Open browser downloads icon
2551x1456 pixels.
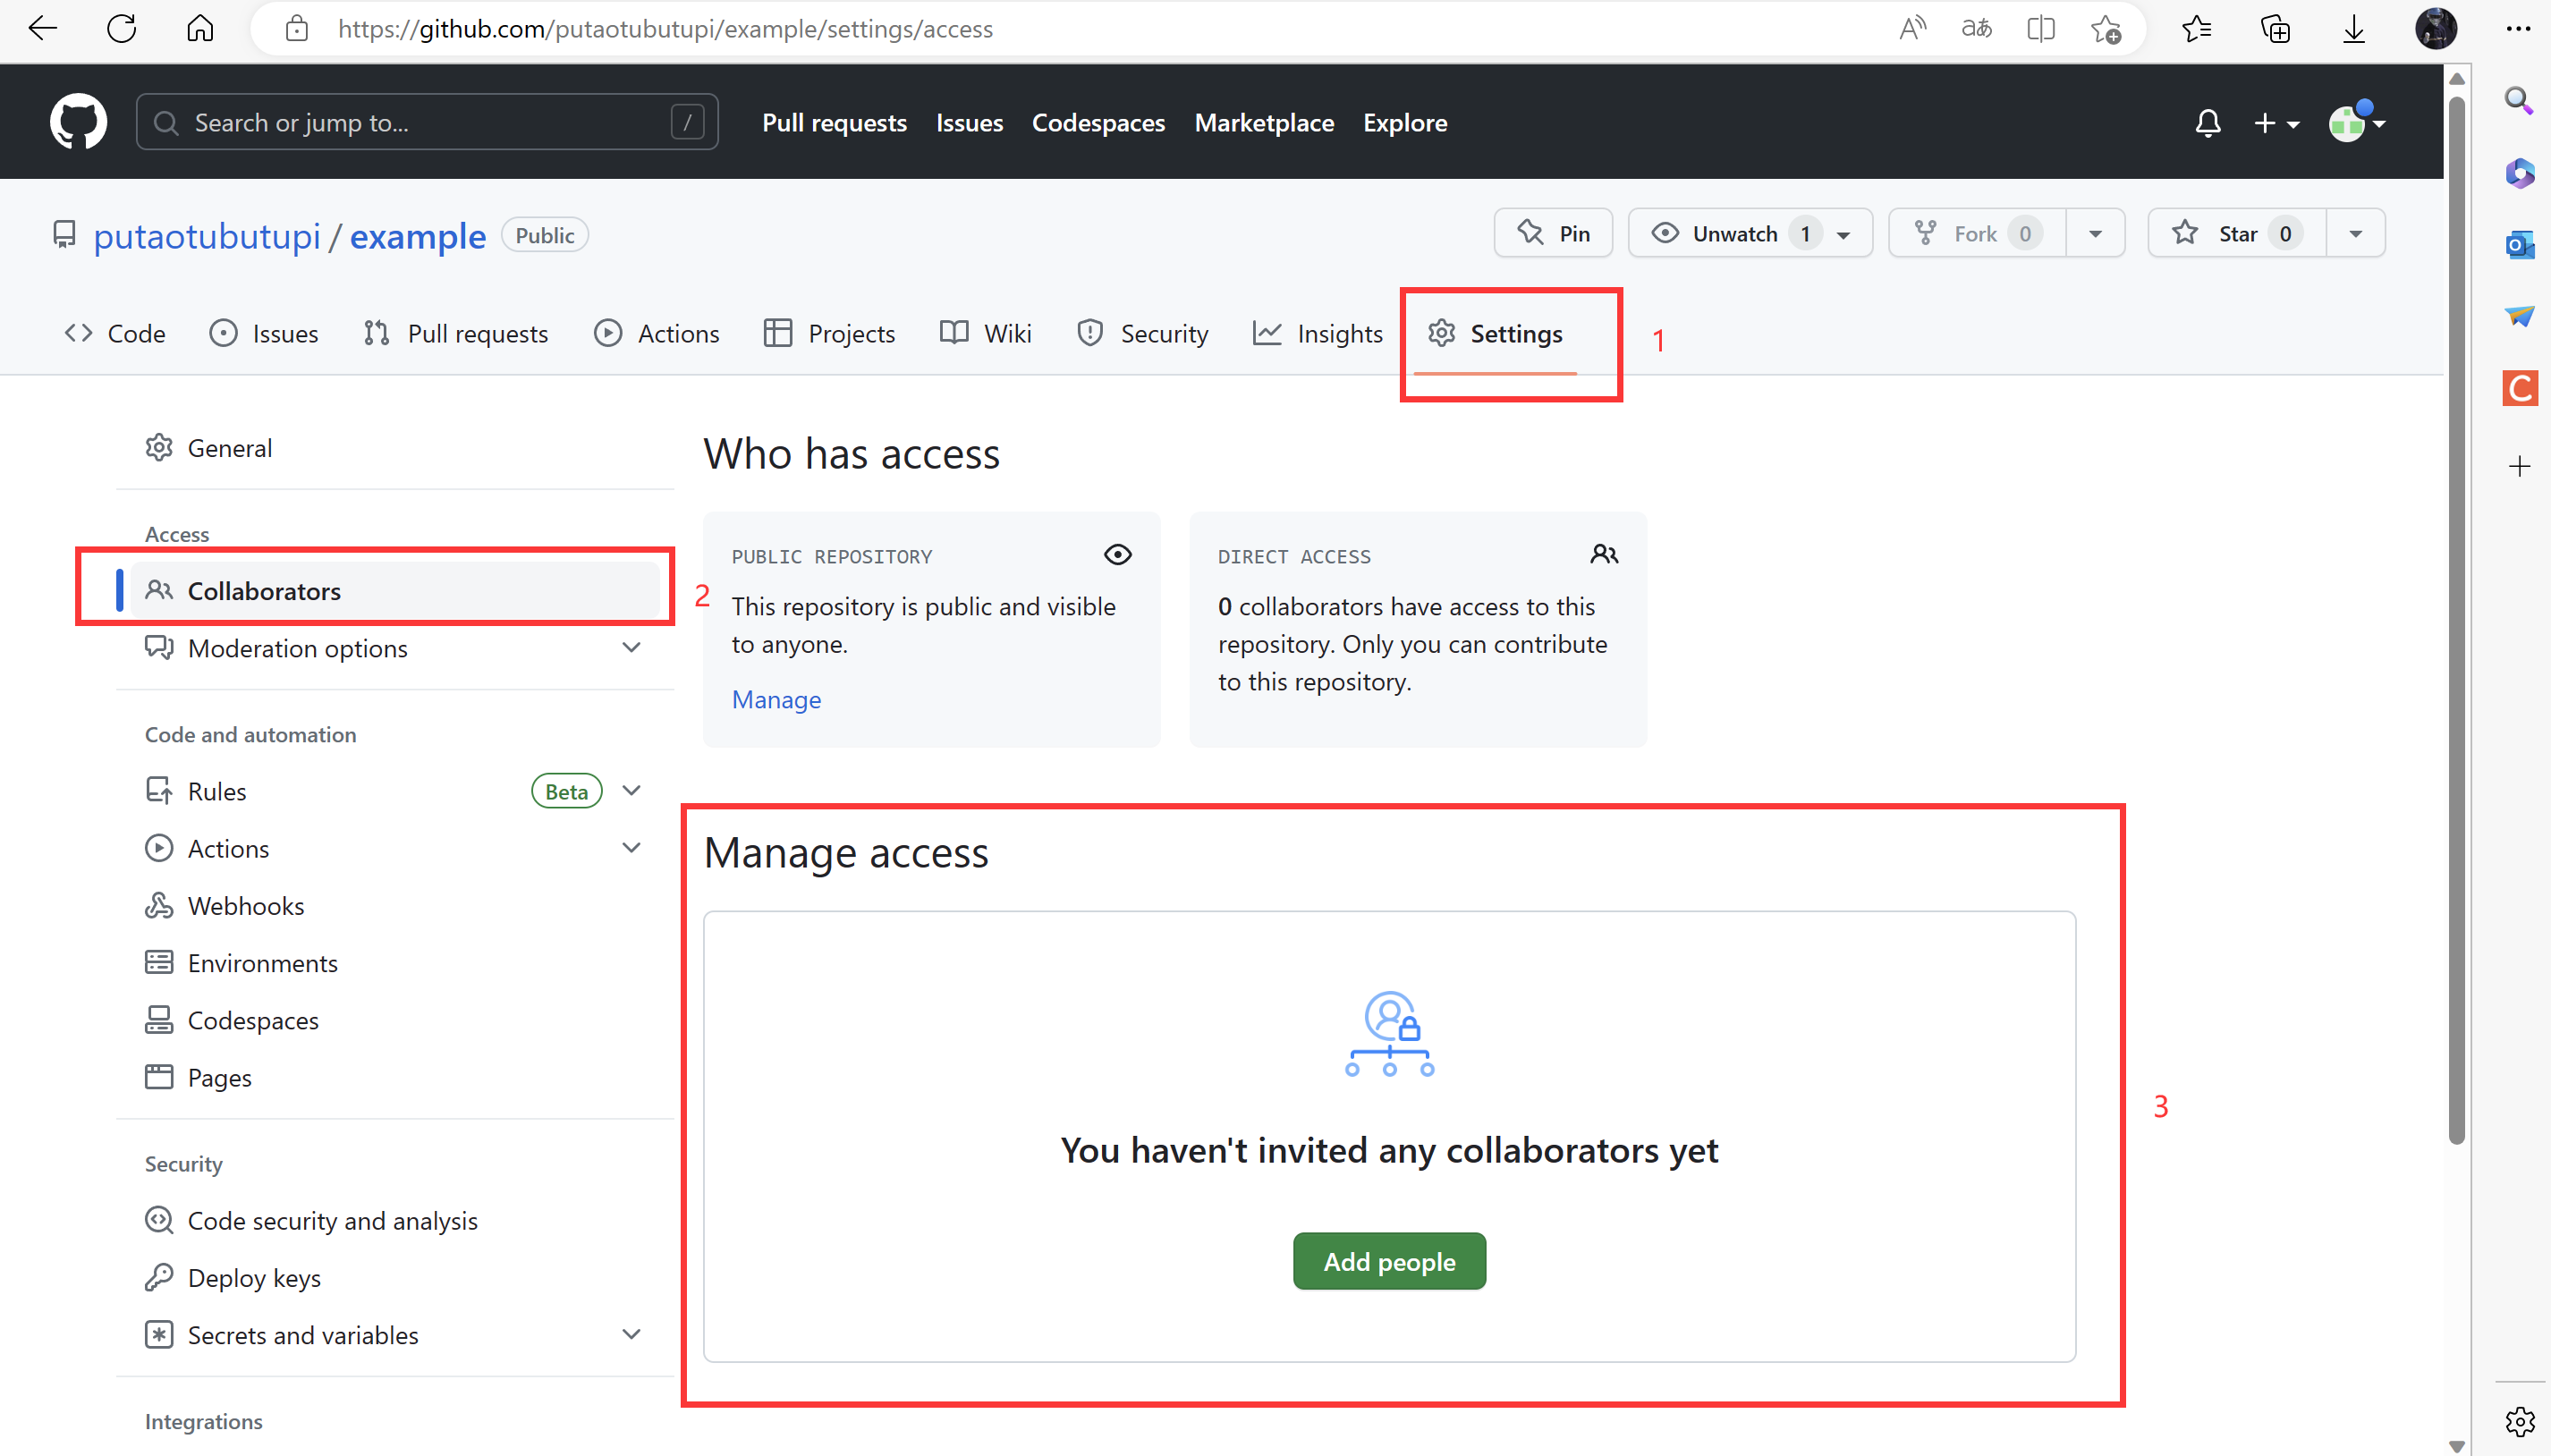(x=2353, y=28)
